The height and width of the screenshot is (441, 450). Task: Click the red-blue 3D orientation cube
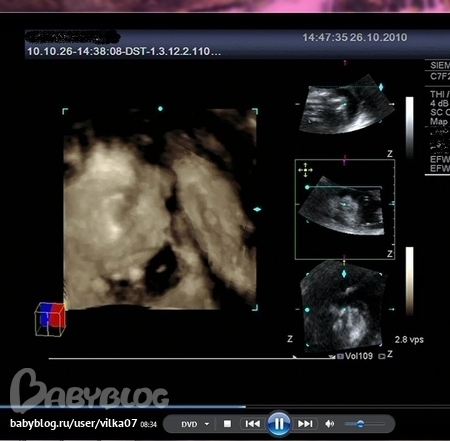pos(50,319)
